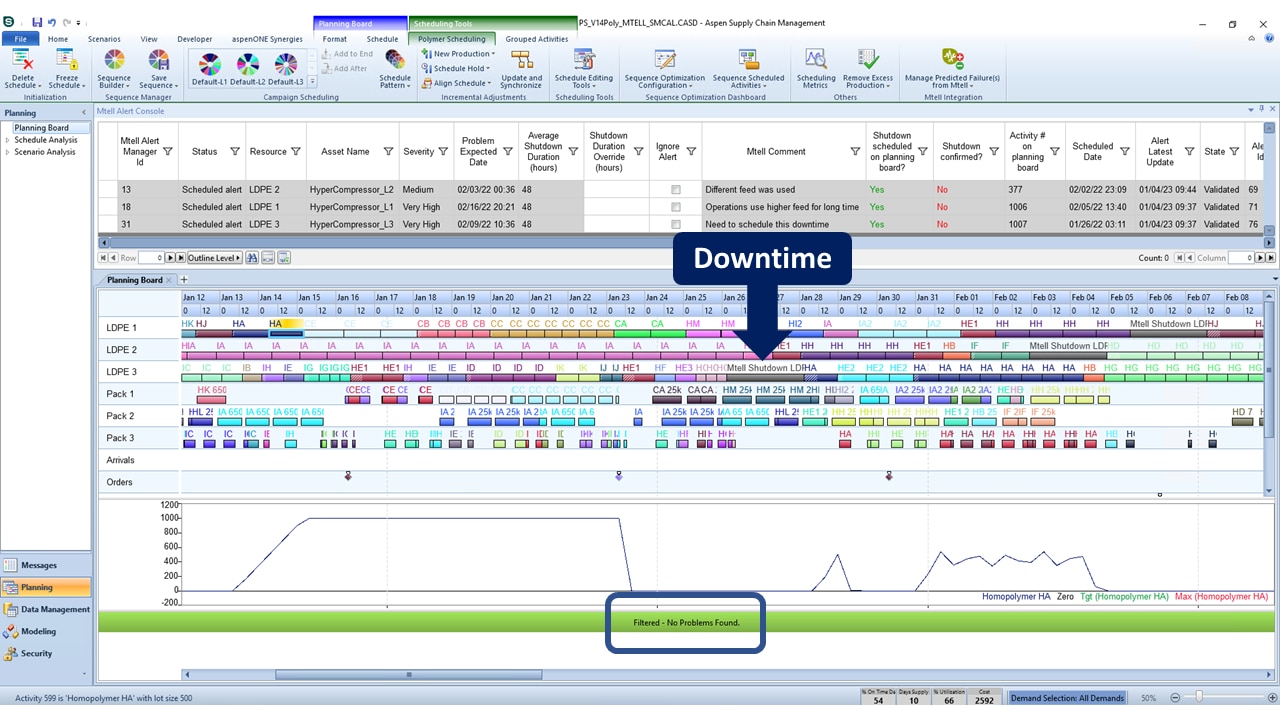Expand the Scenario Analysis tree node
The width and height of the screenshot is (1280, 720).
8,152
